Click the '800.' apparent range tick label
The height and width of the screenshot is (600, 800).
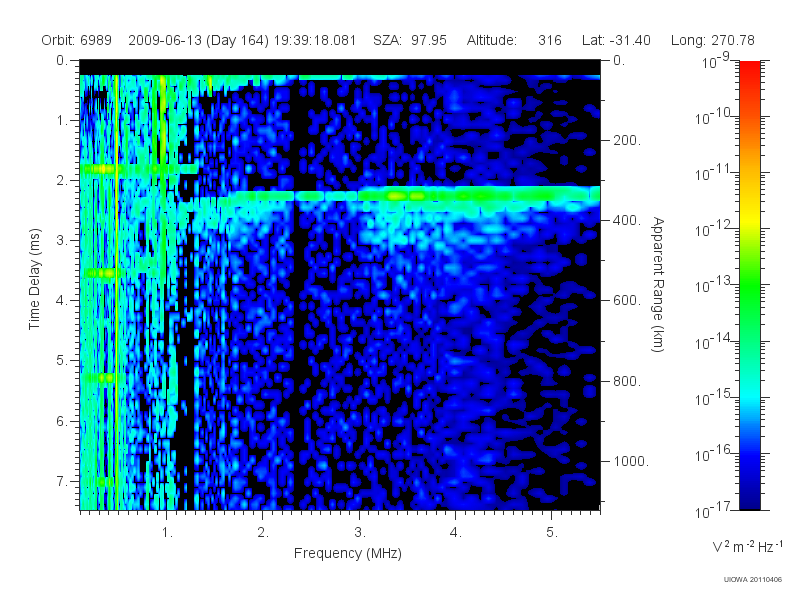click(x=627, y=381)
